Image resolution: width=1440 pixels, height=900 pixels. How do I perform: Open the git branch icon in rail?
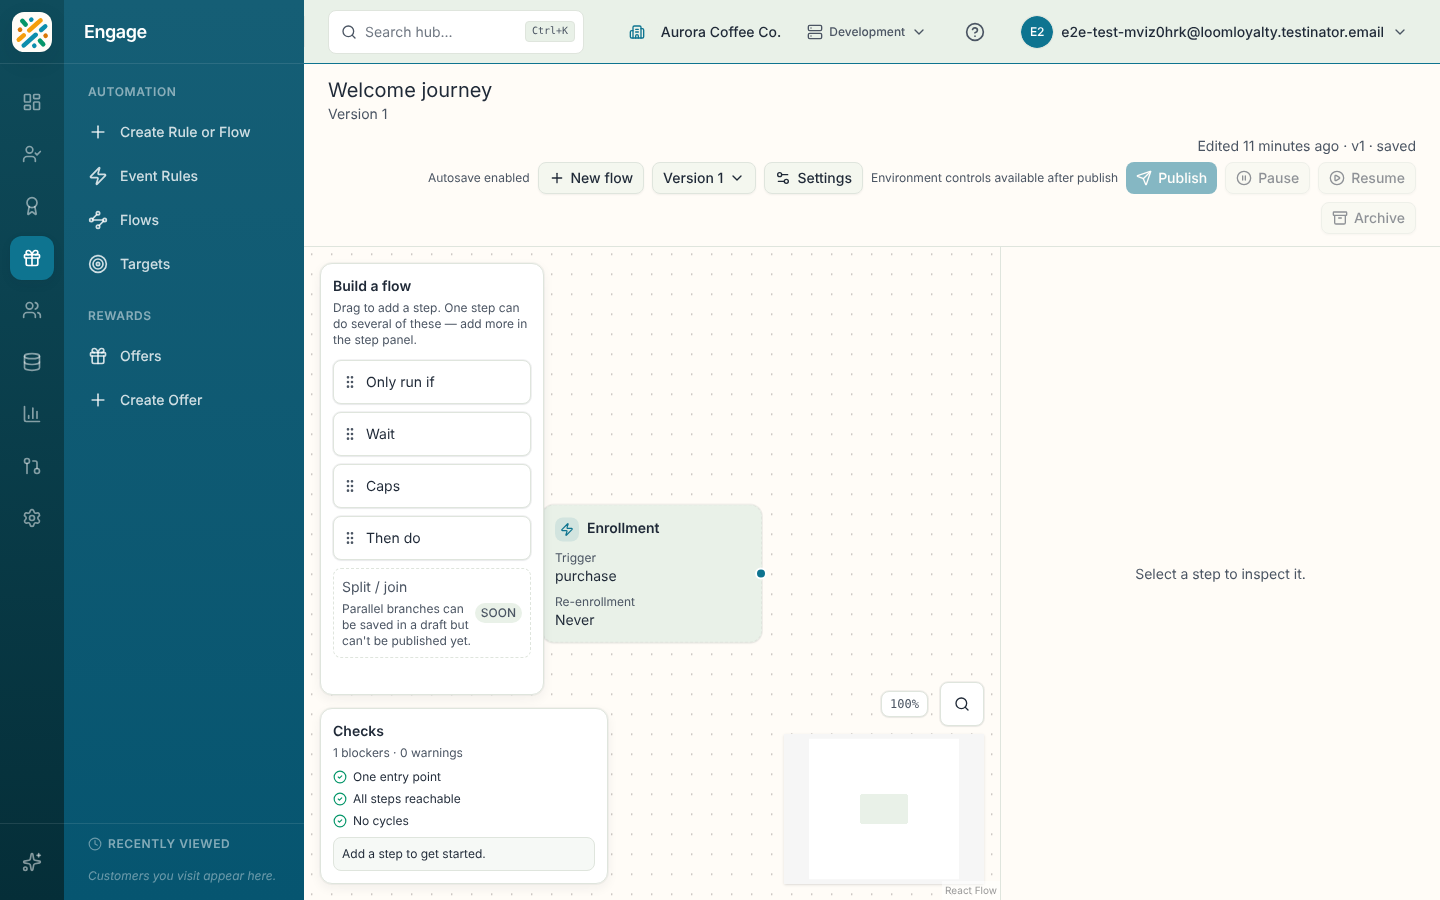[x=32, y=466]
